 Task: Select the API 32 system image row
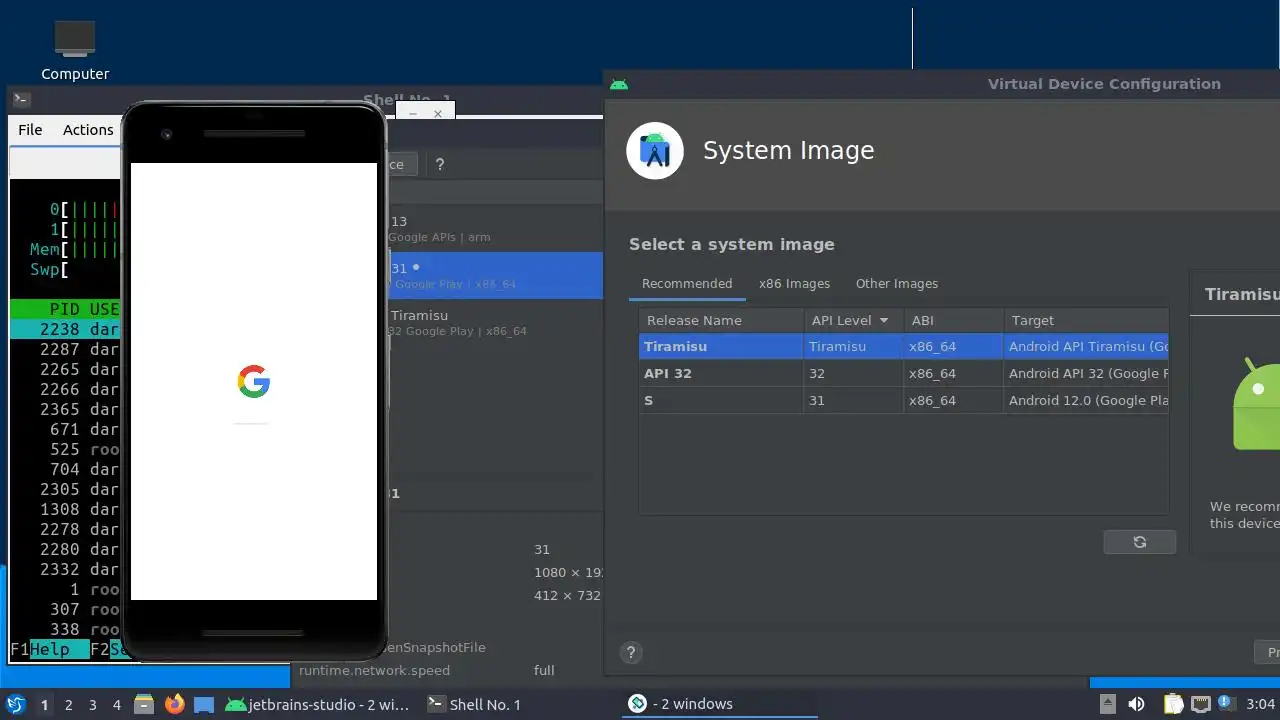[x=904, y=374]
